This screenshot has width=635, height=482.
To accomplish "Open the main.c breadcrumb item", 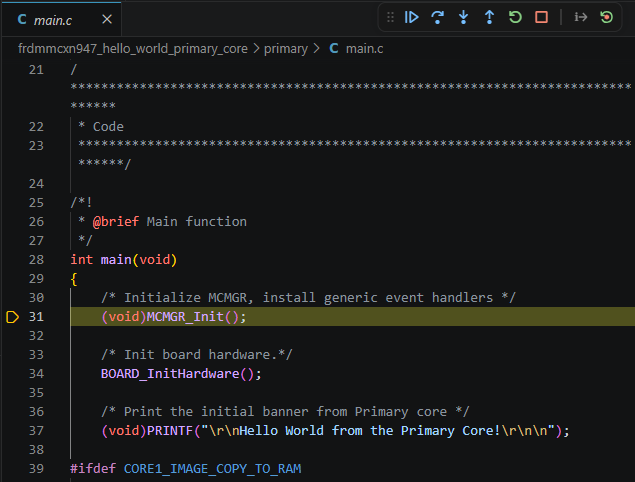I will [x=364, y=49].
